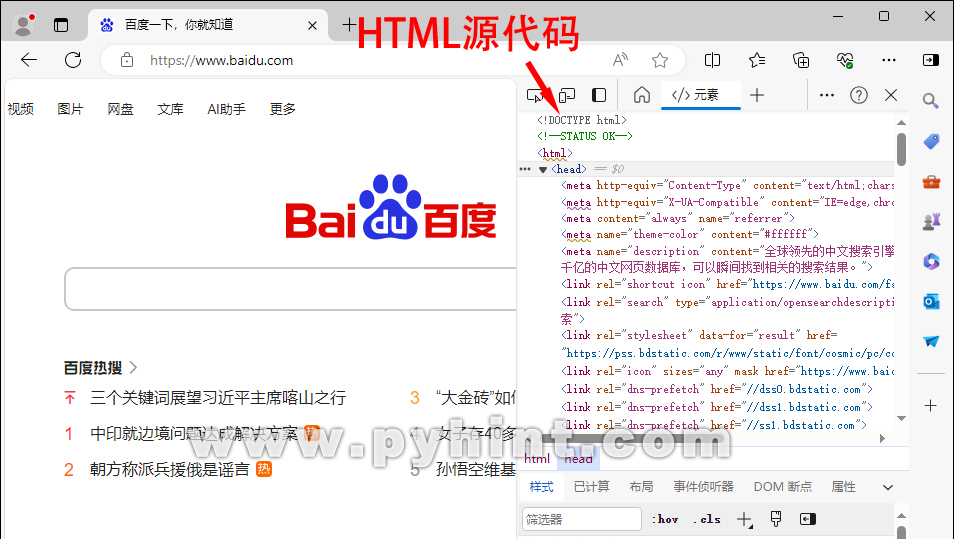Toggle the Edge sidebar button
This screenshot has height=539, width=954.
tap(931, 60)
